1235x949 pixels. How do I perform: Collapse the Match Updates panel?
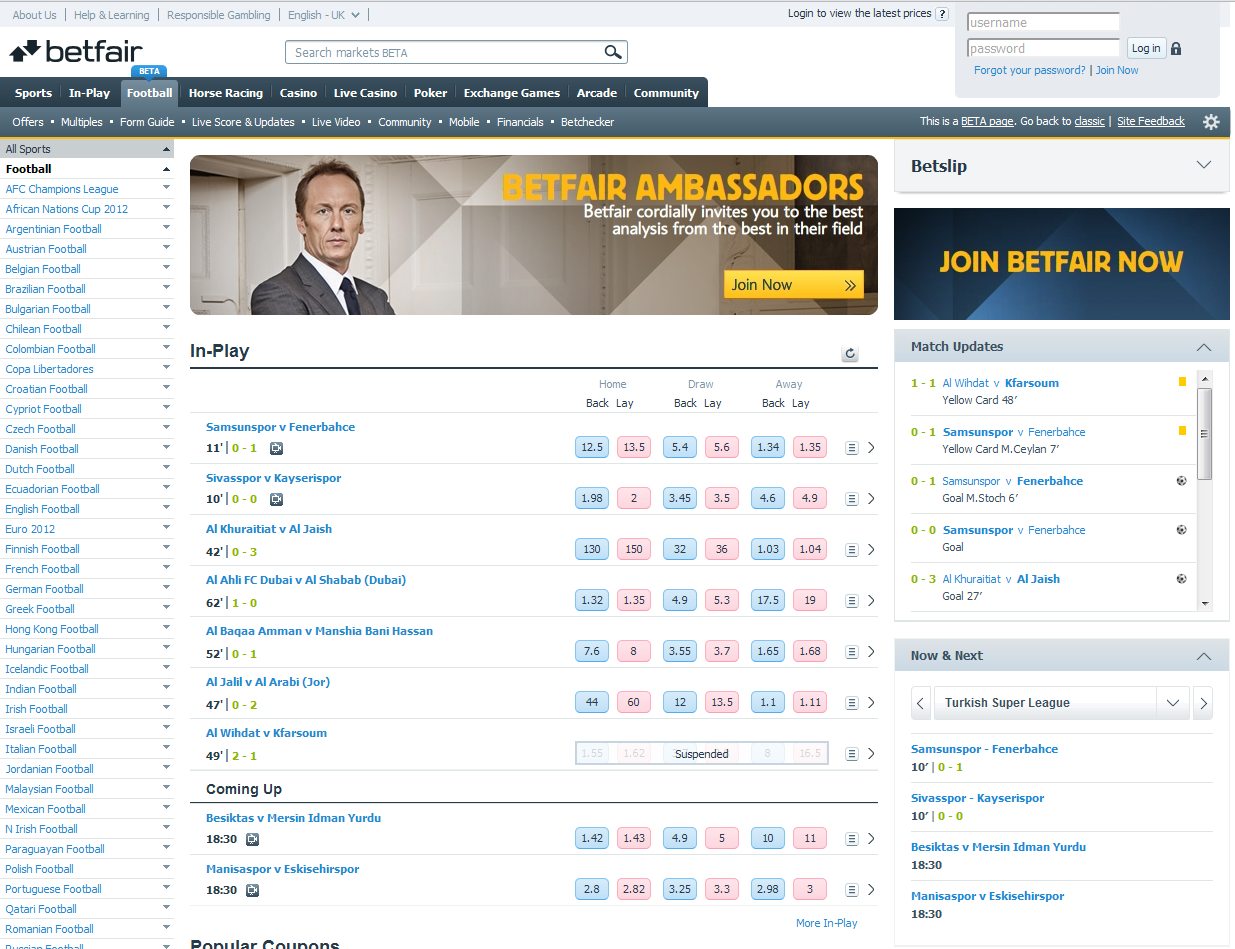coord(1204,347)
